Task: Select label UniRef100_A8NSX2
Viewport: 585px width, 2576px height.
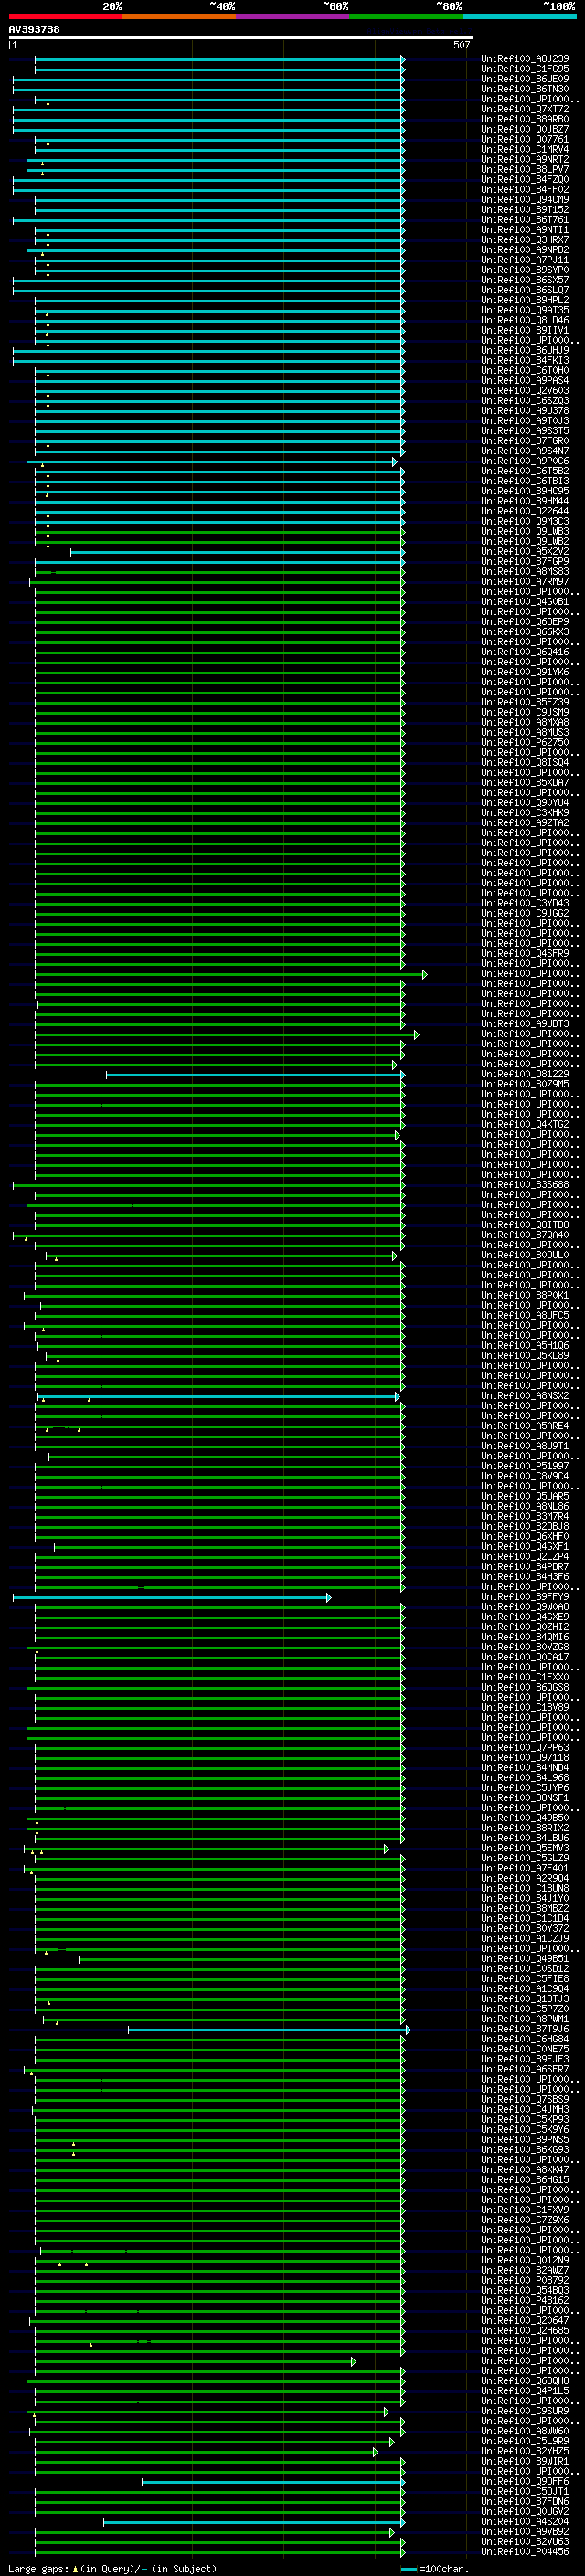Action: (525, 1396)
